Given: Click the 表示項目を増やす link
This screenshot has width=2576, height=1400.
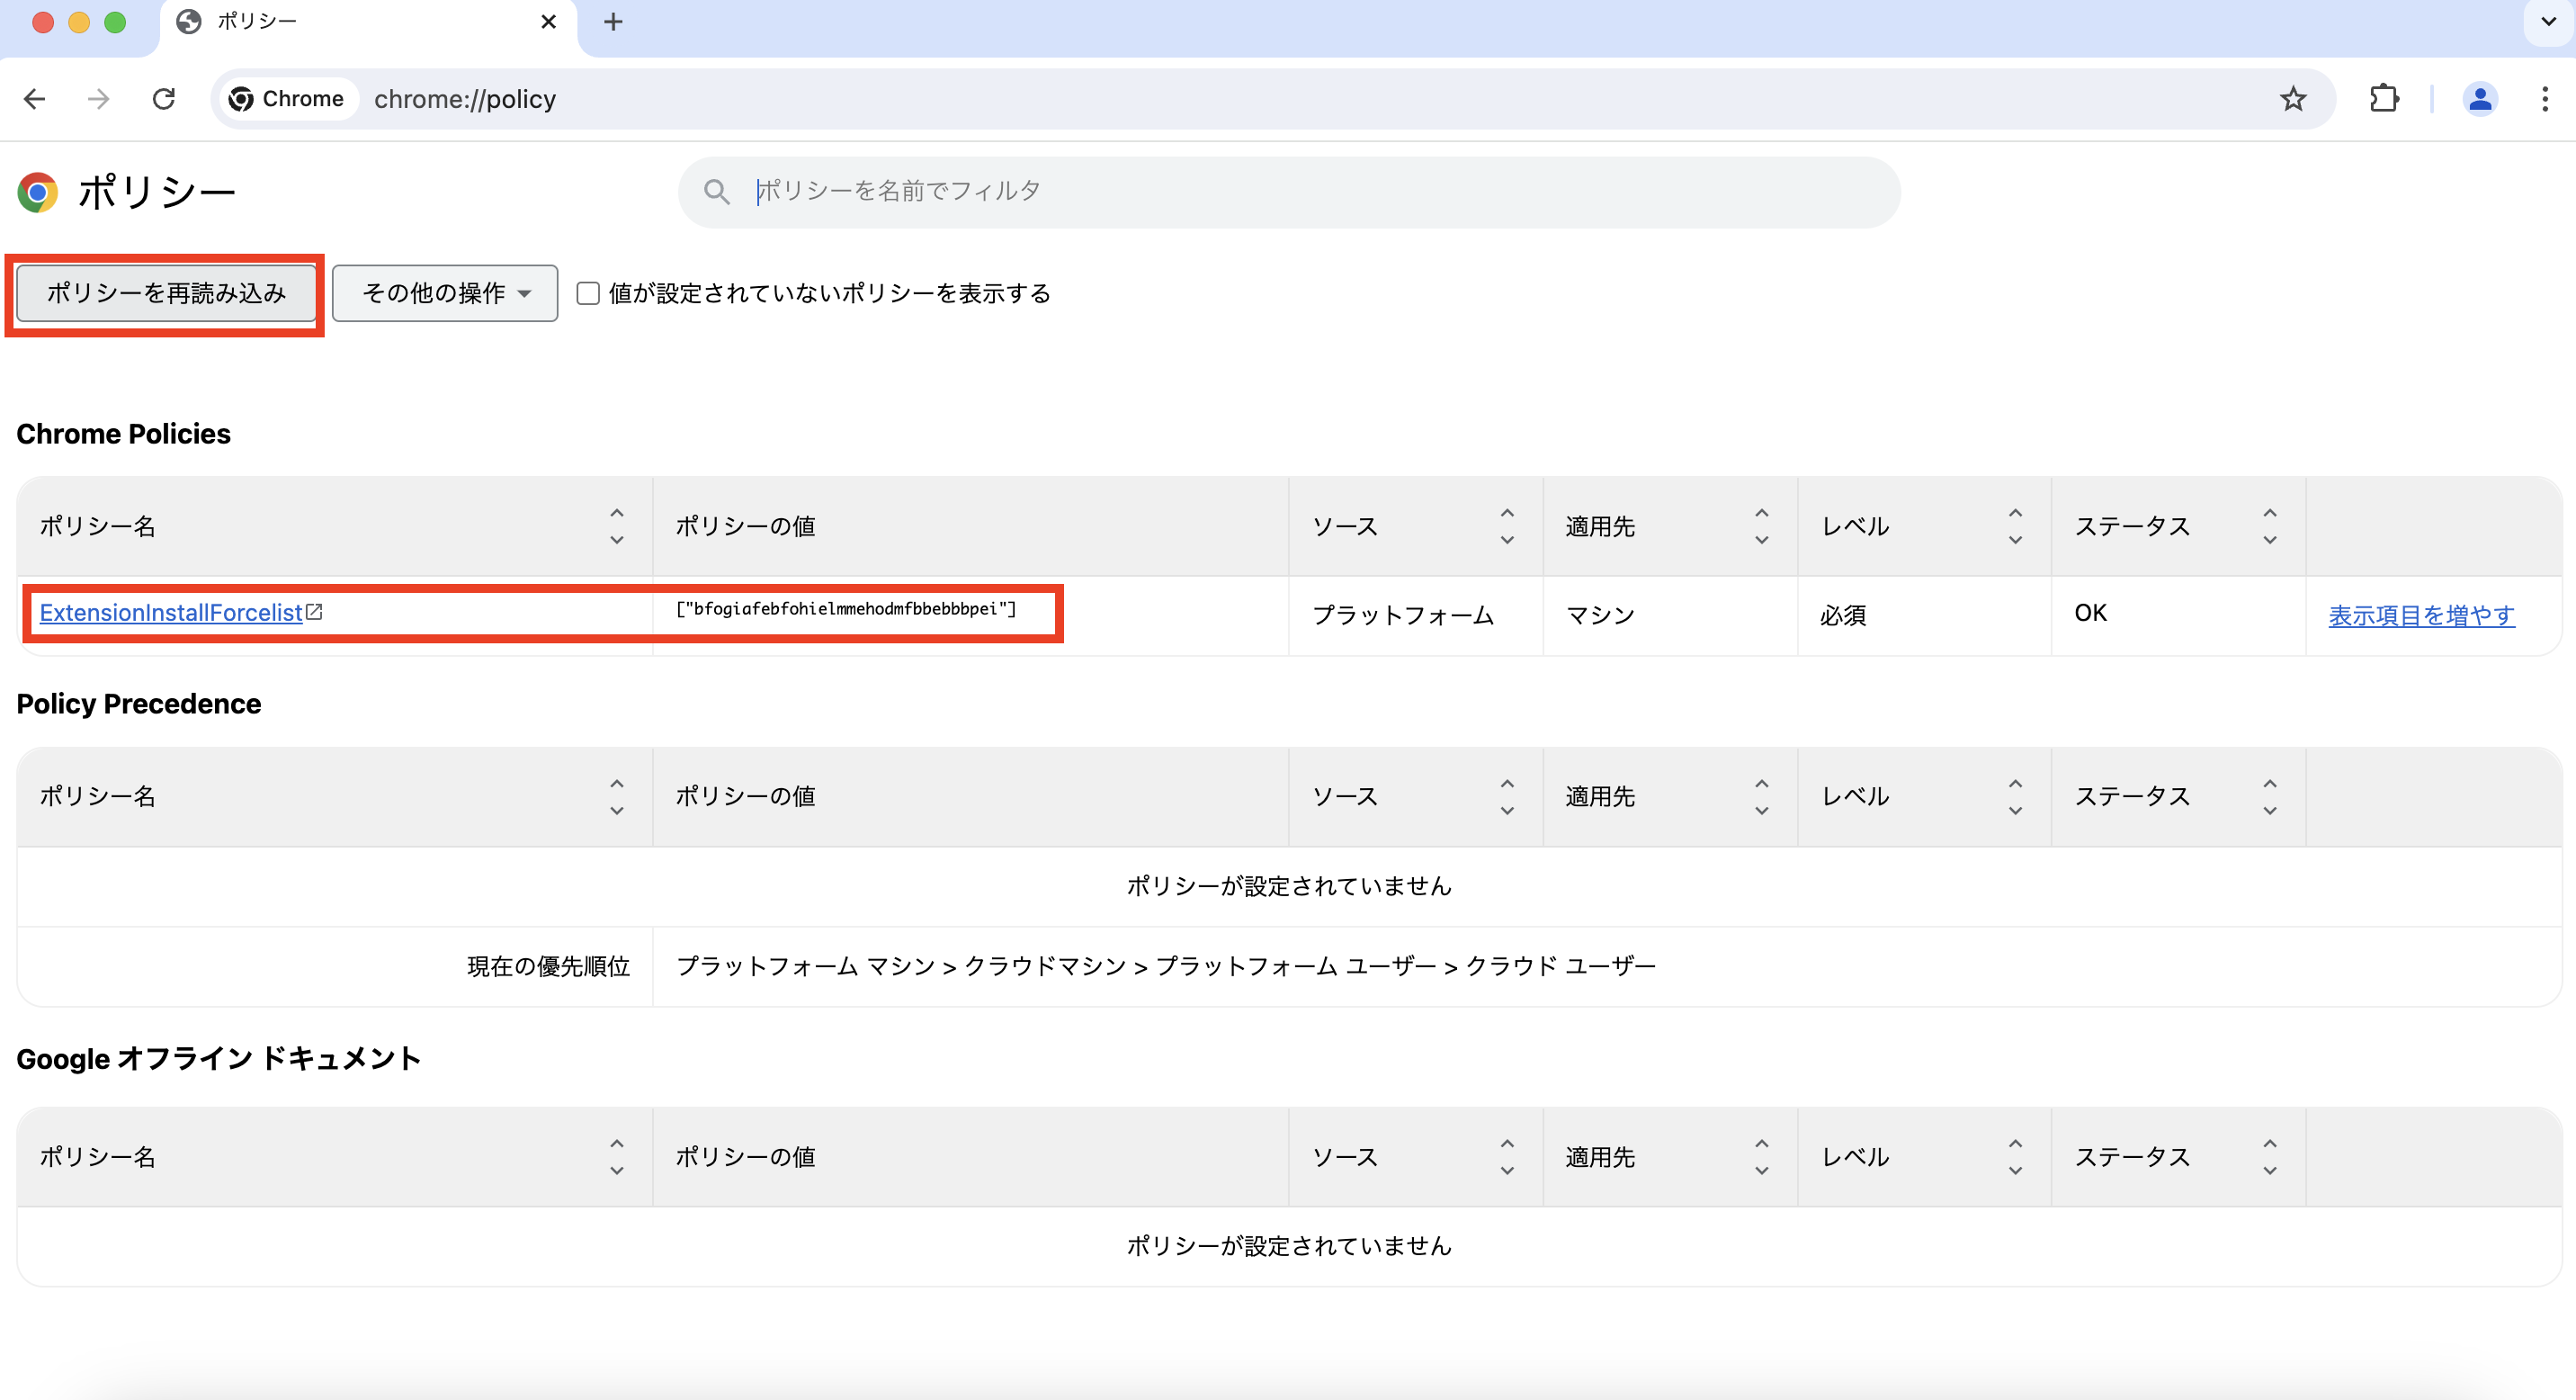Looking at the screenshot, I should coord(2421,615).
